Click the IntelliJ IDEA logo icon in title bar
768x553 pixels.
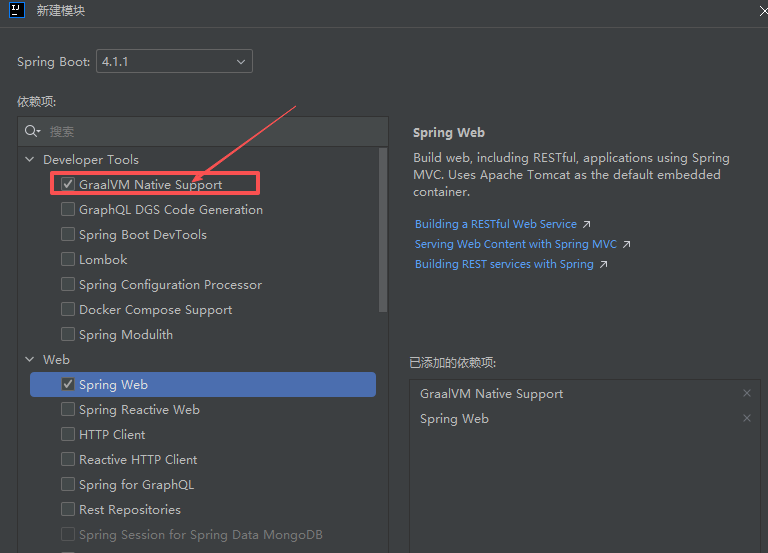tap(17, 10)
